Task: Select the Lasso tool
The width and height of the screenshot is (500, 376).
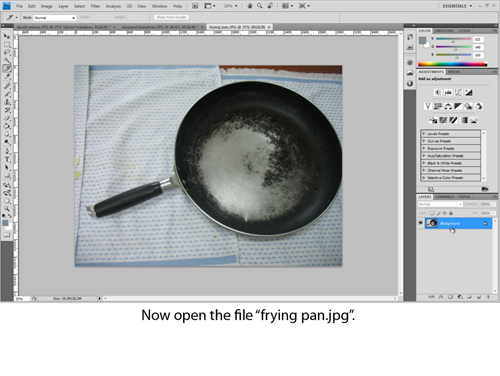Action: 7,52
